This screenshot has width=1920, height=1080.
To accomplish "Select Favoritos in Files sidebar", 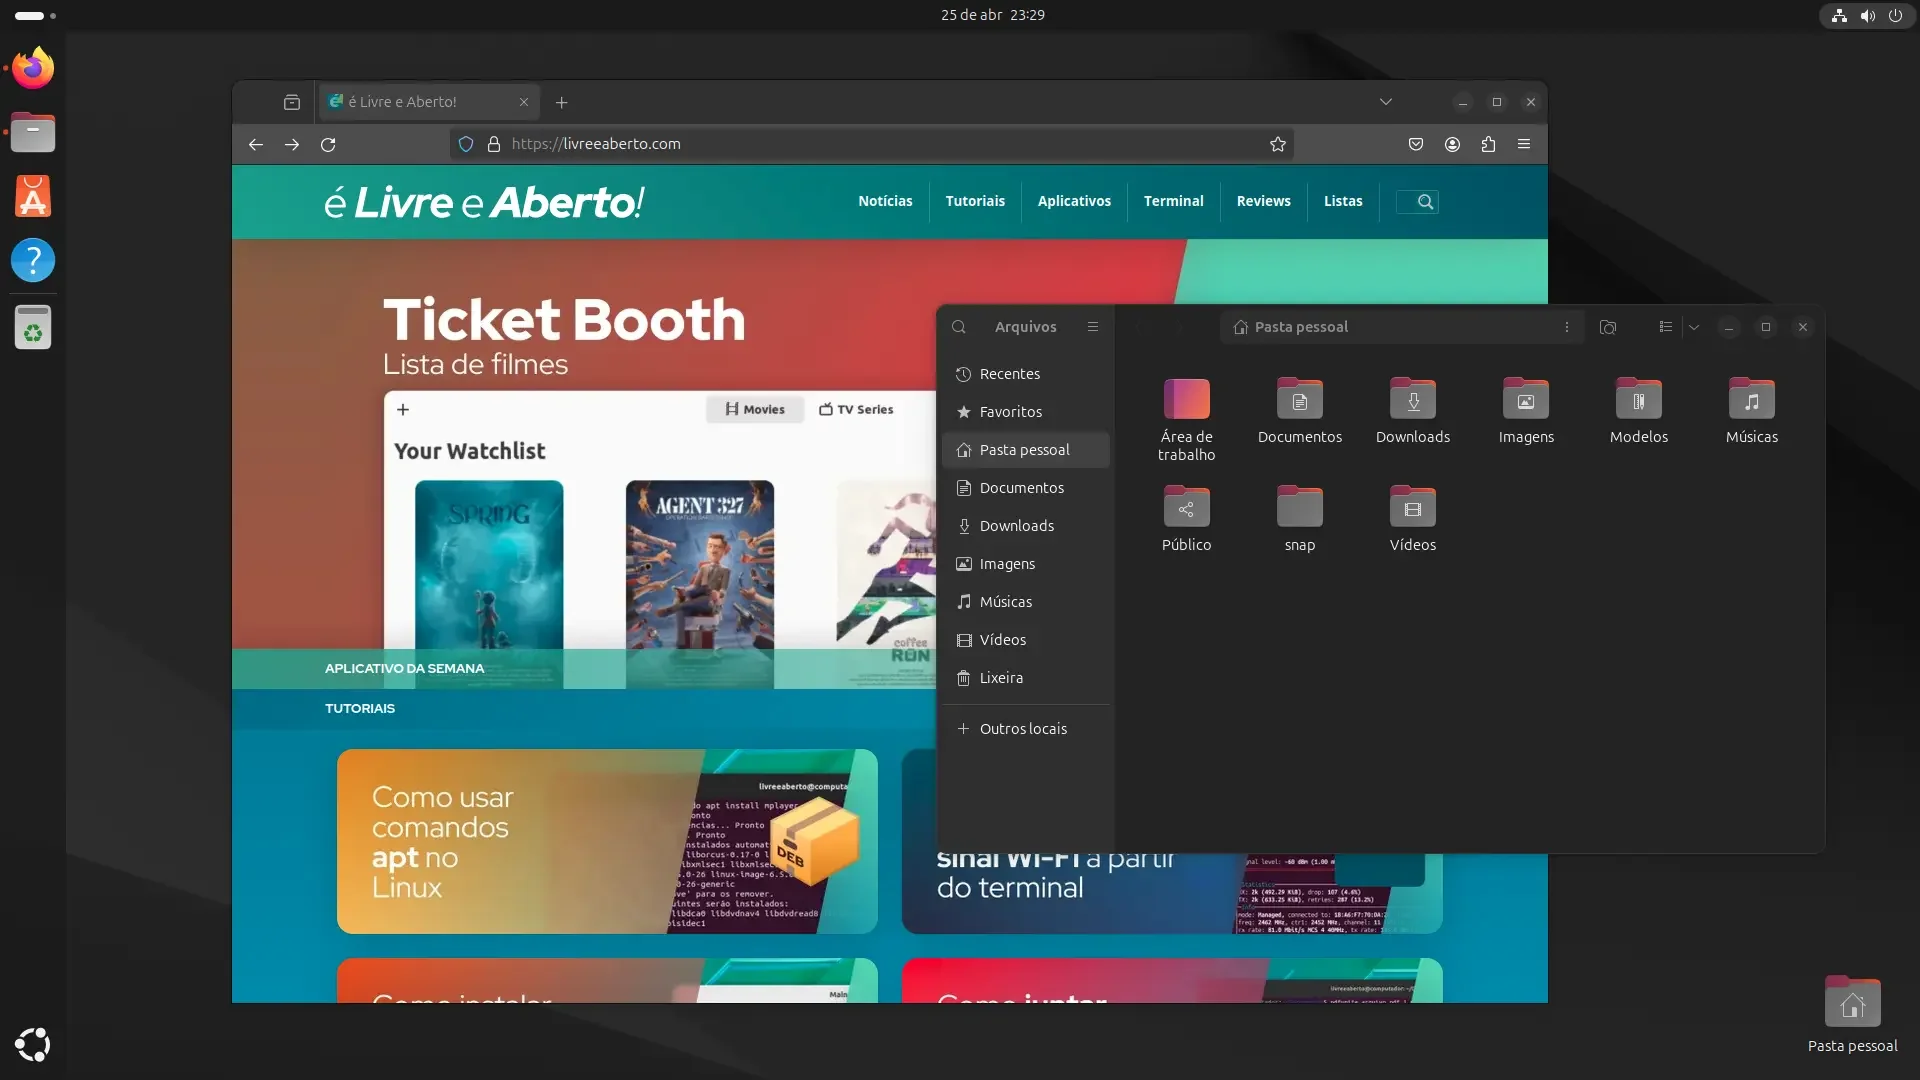I will click(1026, 412).
